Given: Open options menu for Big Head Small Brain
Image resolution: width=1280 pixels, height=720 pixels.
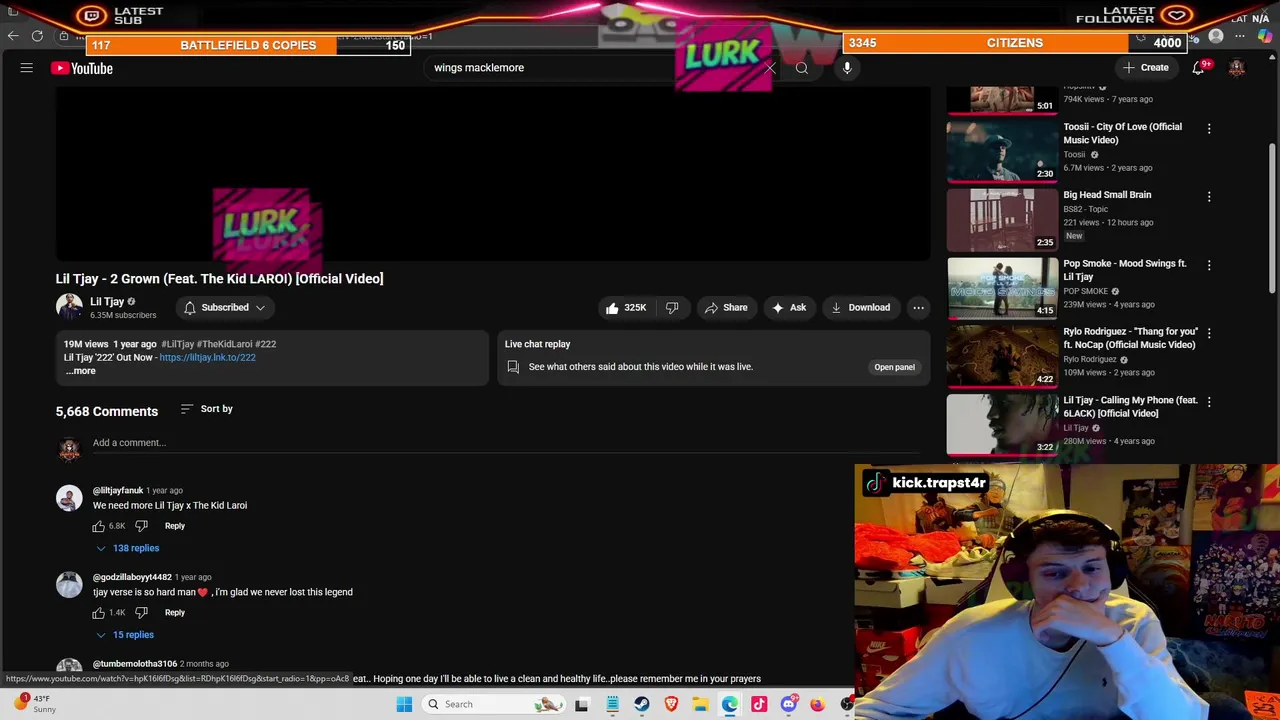Looking at the screenshot, I should [x=1209, y=197].
